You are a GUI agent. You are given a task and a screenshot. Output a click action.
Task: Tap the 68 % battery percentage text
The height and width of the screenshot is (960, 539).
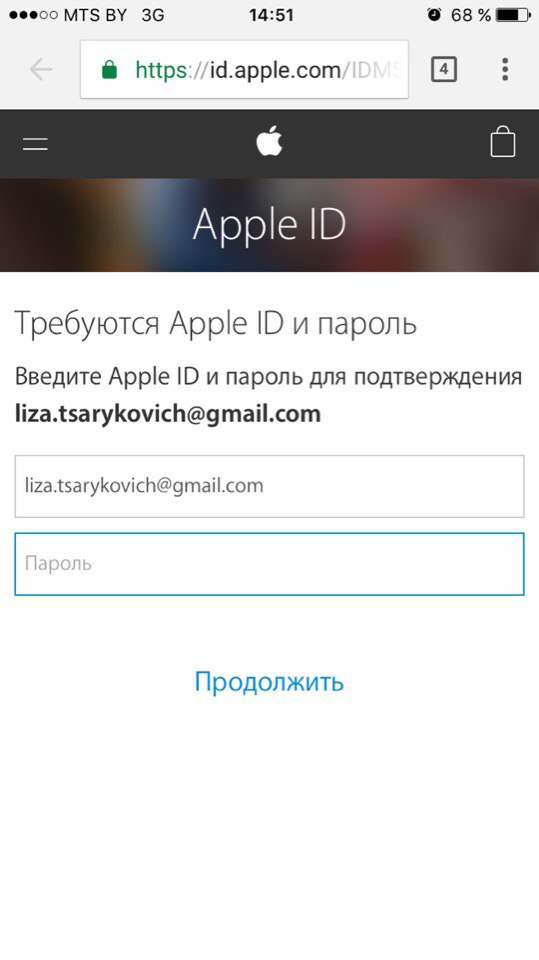470,15
